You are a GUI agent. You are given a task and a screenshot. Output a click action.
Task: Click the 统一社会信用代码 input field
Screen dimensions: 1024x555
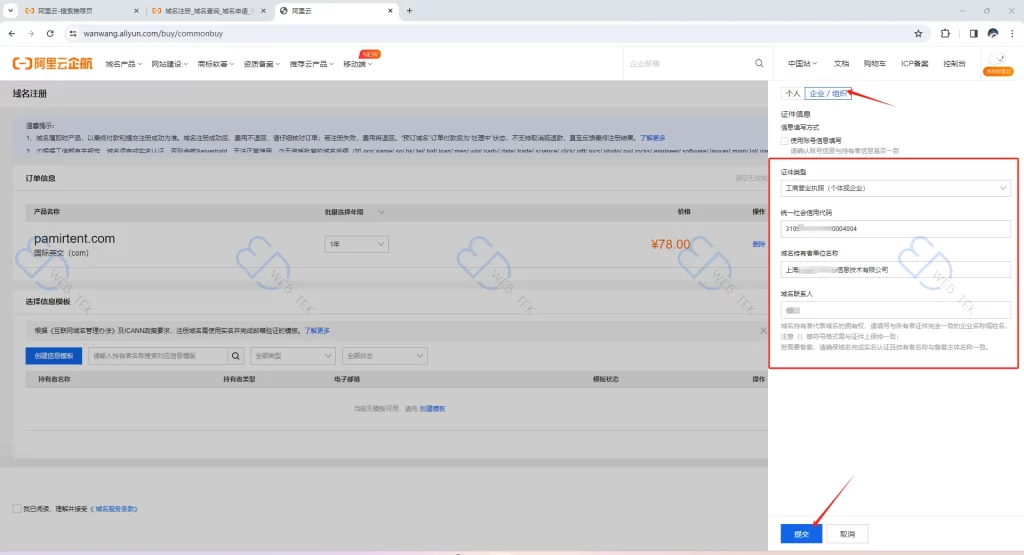coord(895,229)
